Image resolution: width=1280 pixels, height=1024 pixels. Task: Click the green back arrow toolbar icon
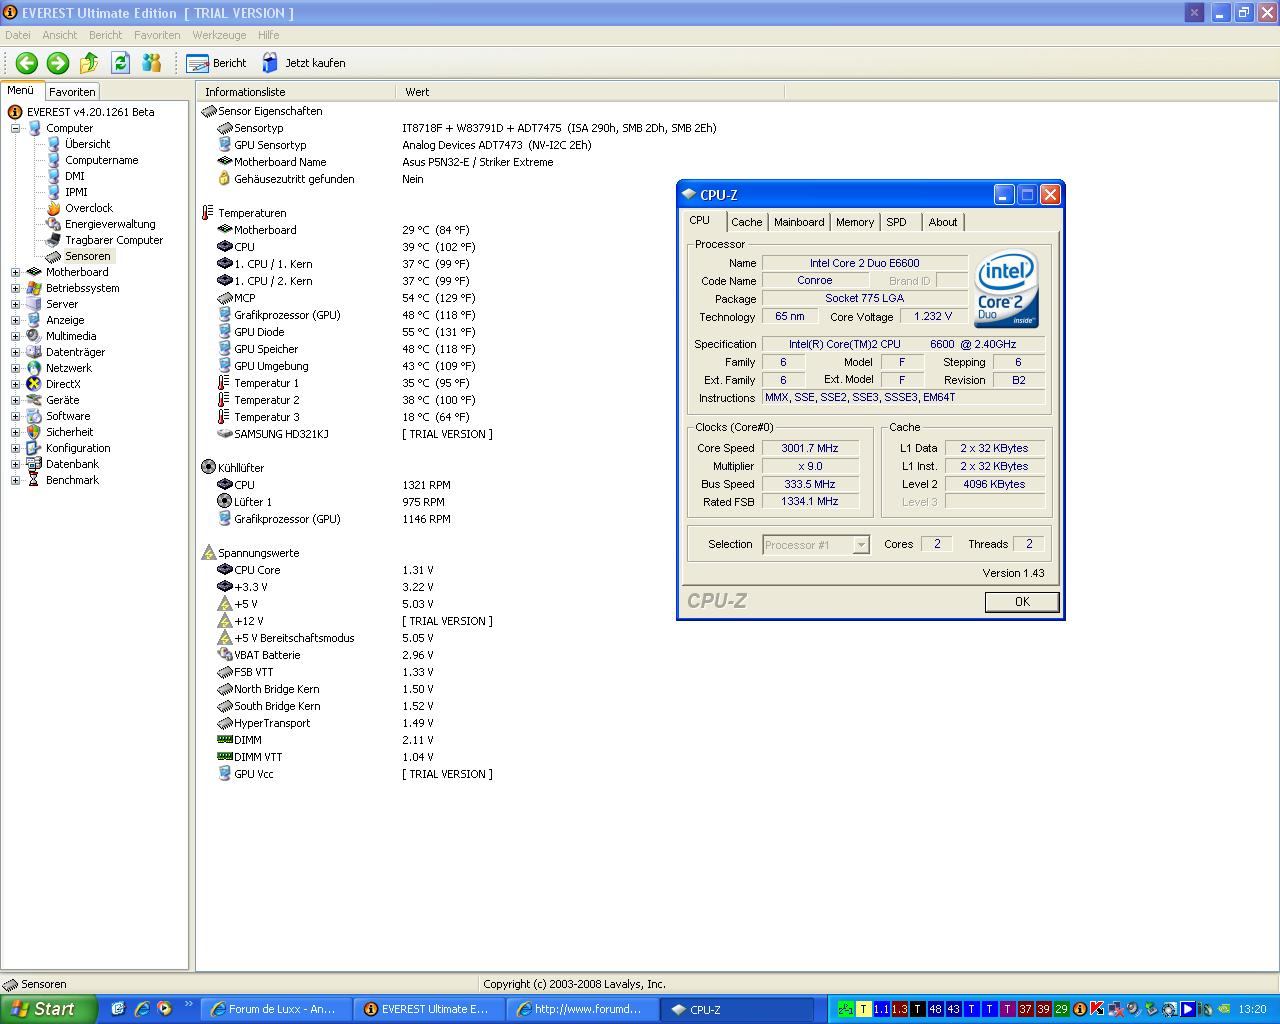tap(27, 63)
